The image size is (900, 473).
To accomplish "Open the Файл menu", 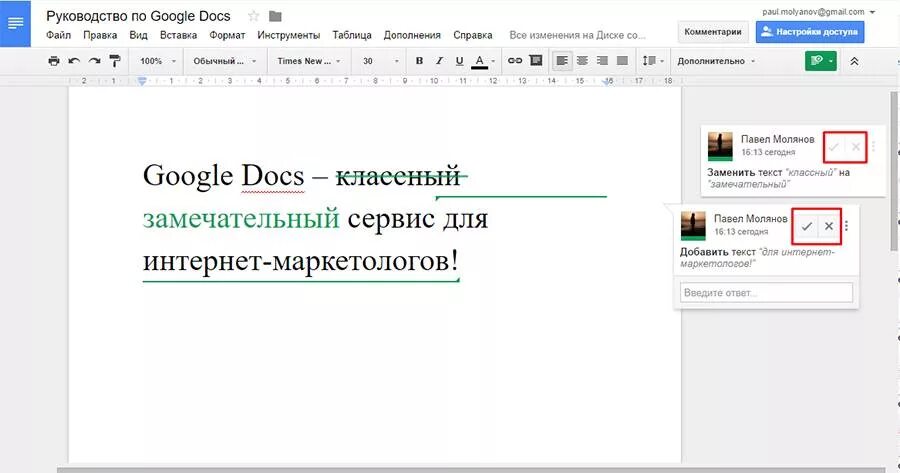I will [59, 35].
